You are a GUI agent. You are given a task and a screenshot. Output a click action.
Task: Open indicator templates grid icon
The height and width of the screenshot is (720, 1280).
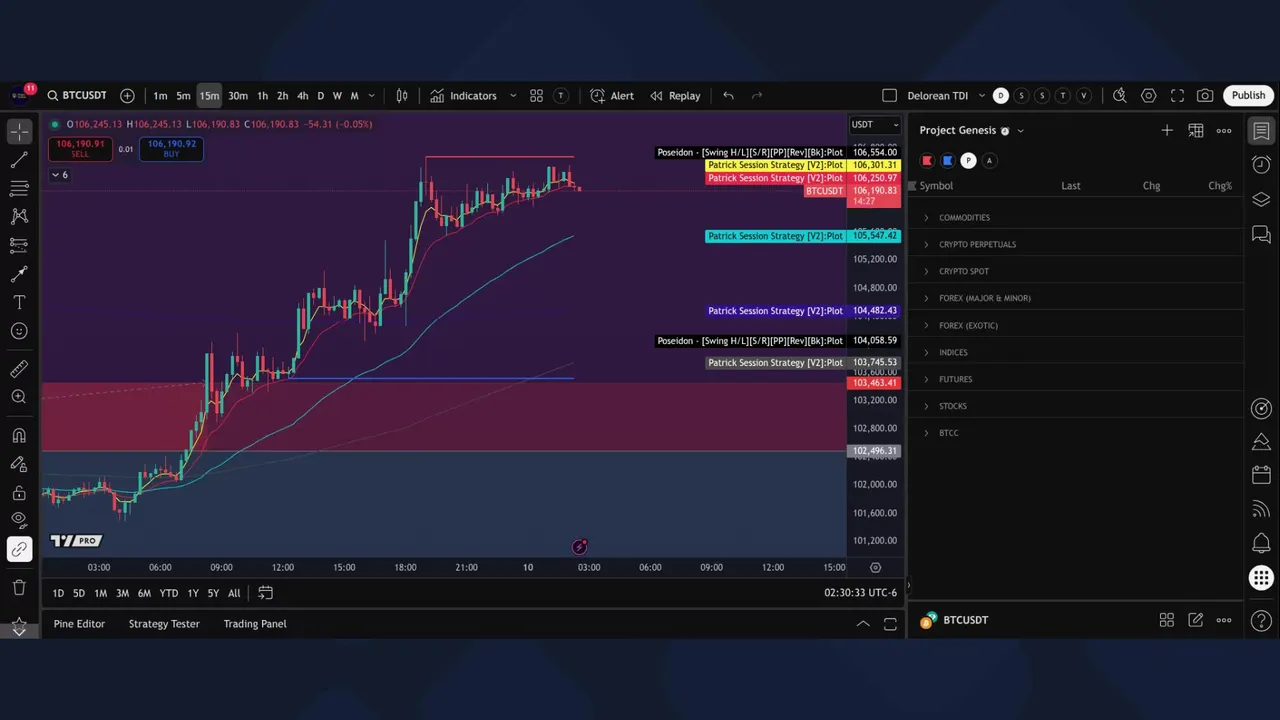(537, 96)
